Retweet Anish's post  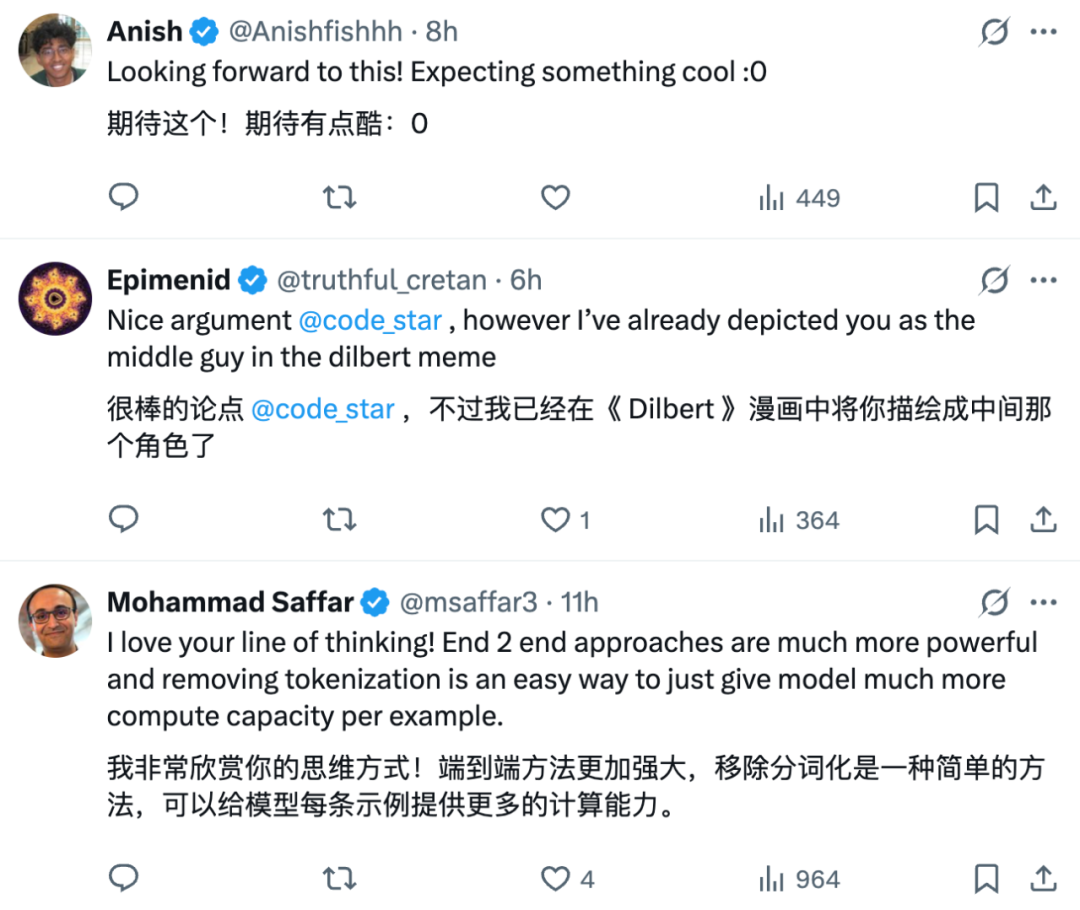coord(339,198)
